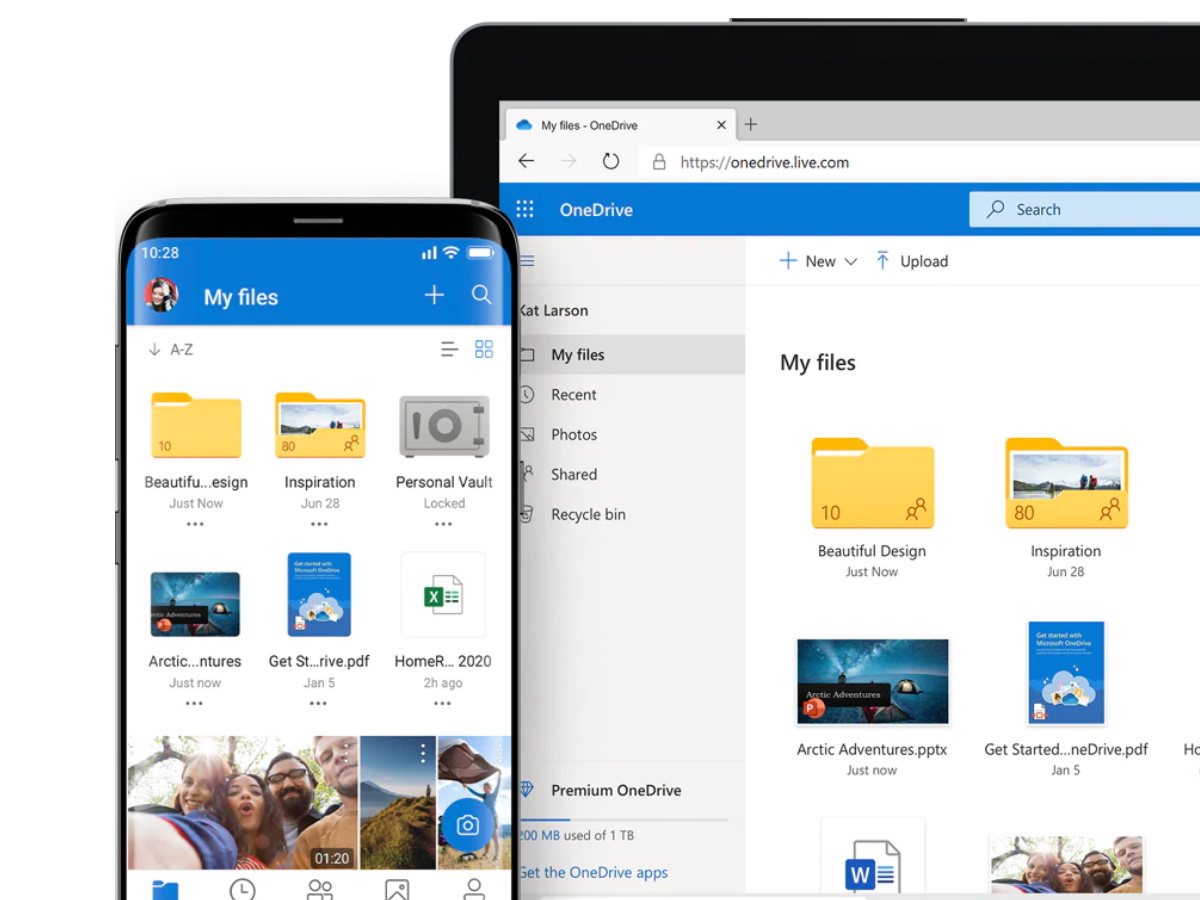This screenshot has width=1200, height=900.
Task: Tap the Recent clock tab on phone
Action: point(242,889)
